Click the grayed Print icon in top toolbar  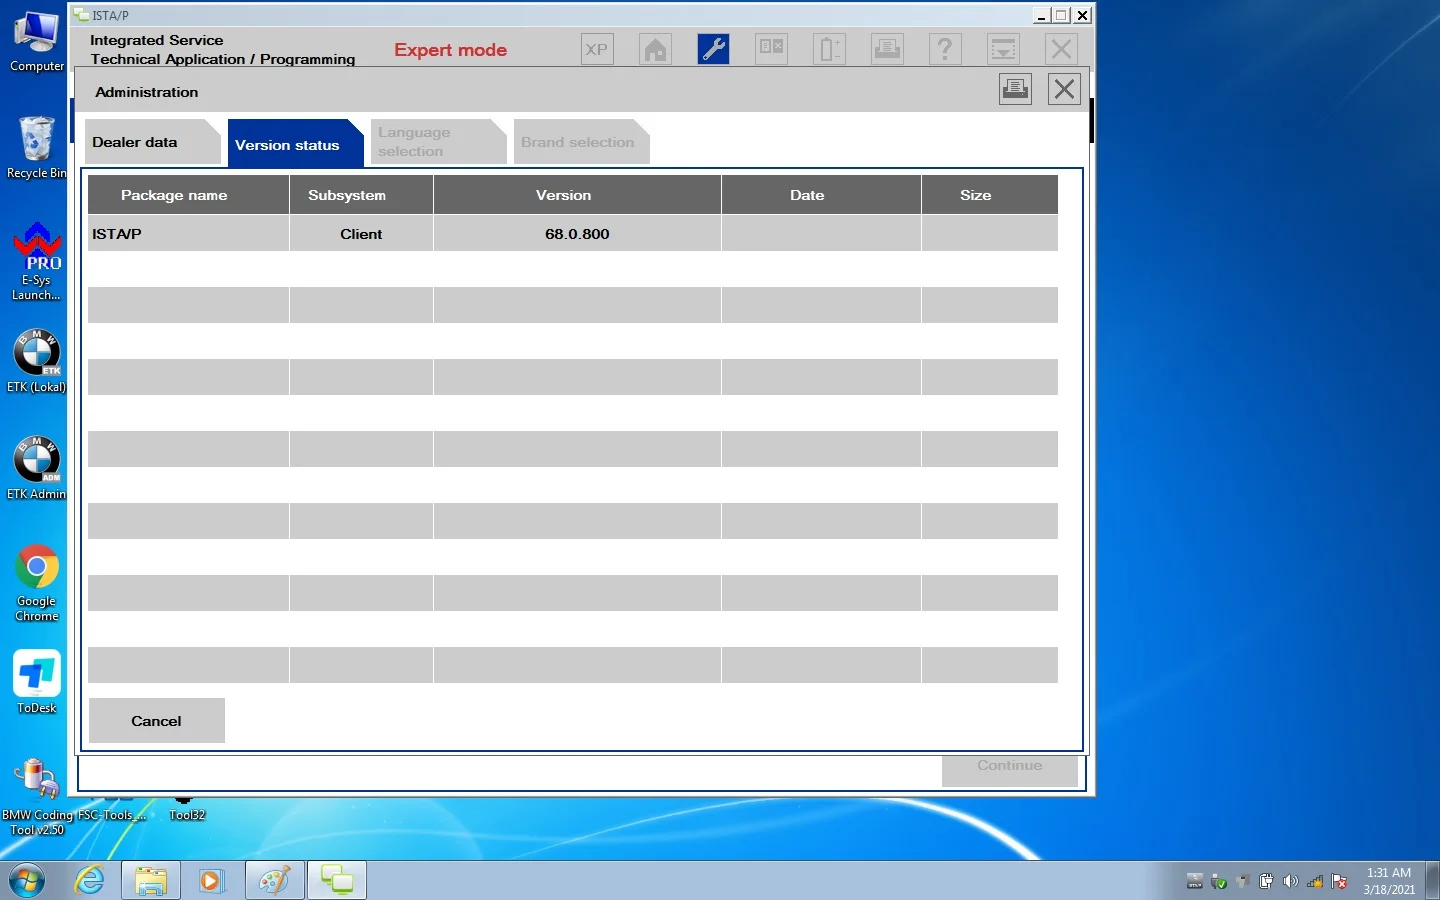tap(887, 49)
